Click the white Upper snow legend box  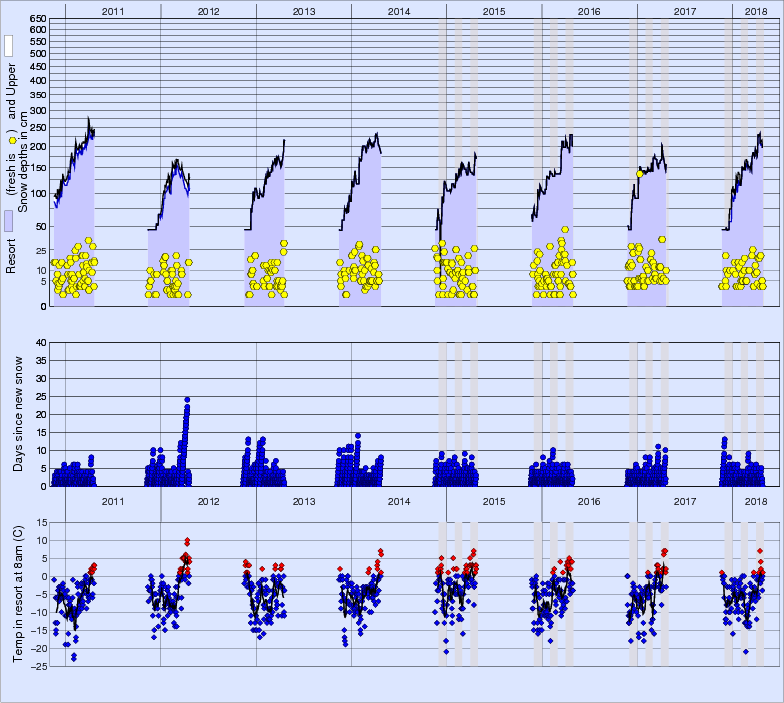[x=7, y=45]
